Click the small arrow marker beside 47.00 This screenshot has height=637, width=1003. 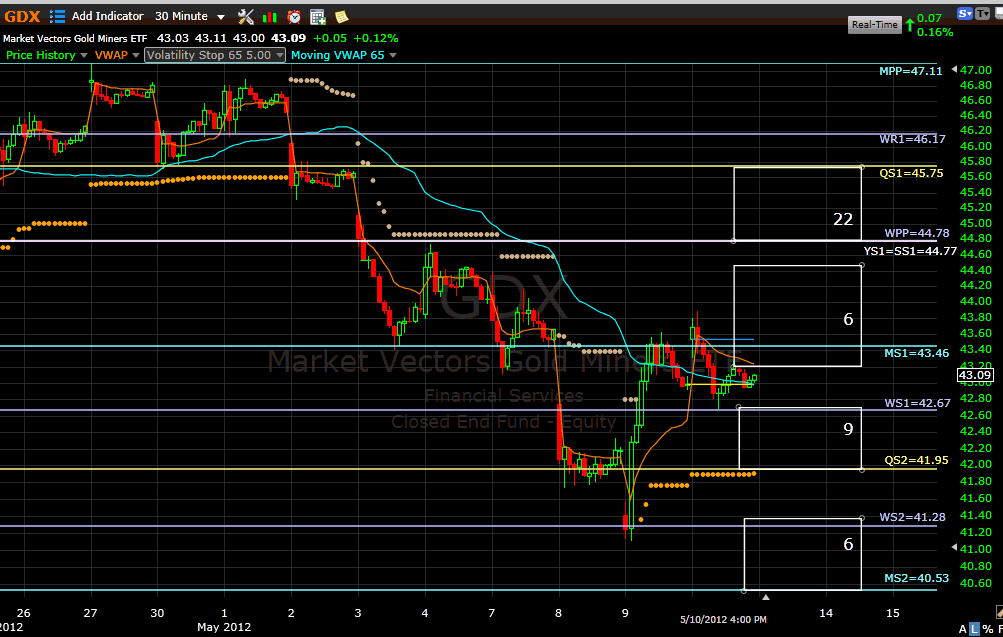(954, 69)
